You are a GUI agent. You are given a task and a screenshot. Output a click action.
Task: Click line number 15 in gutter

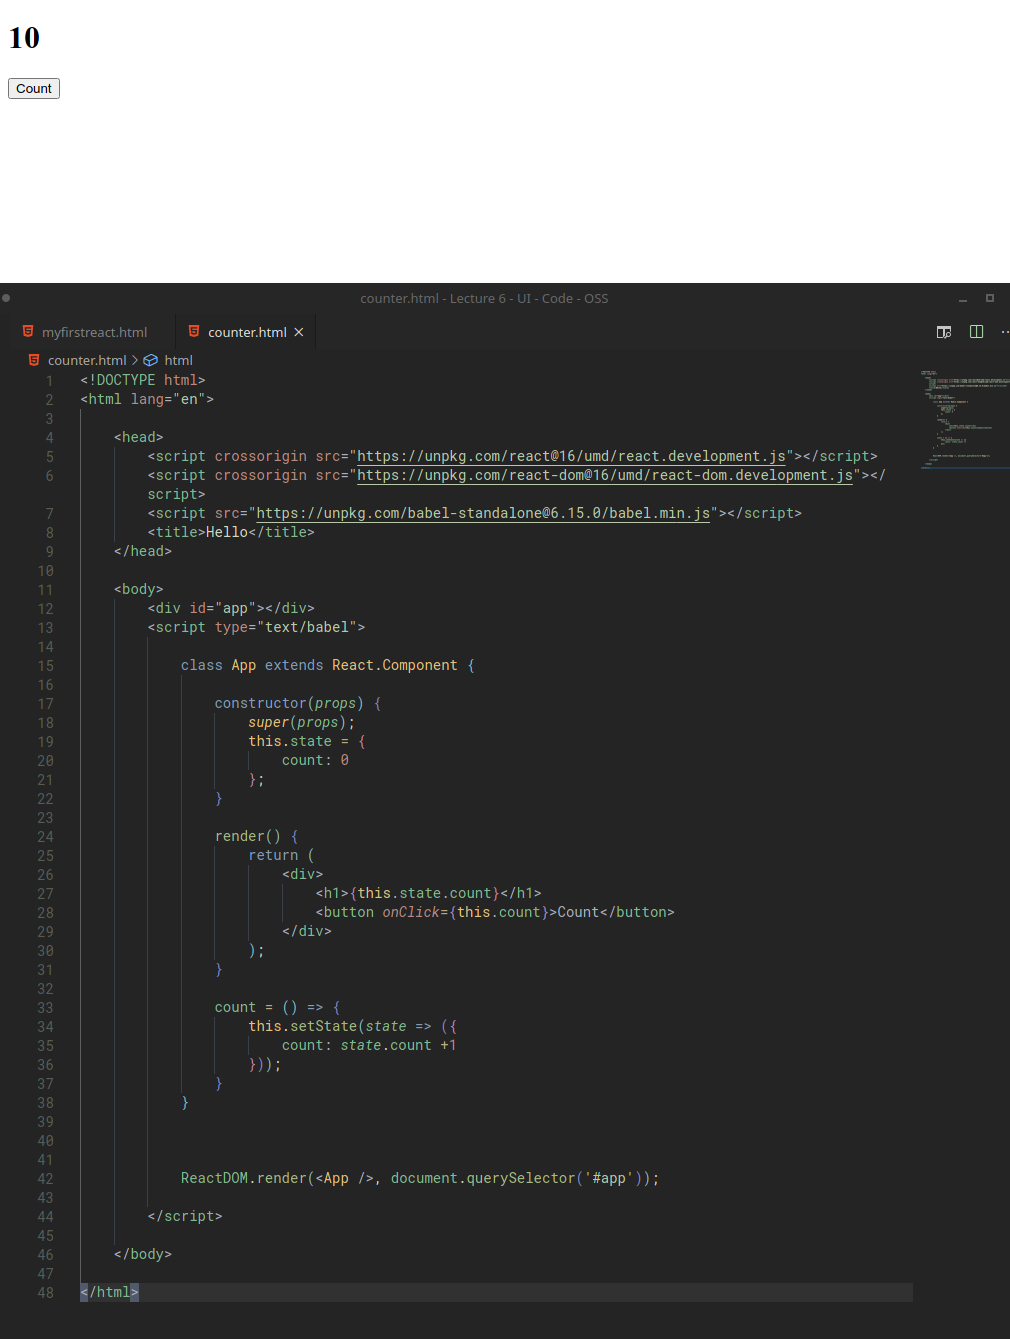point(46,666)
